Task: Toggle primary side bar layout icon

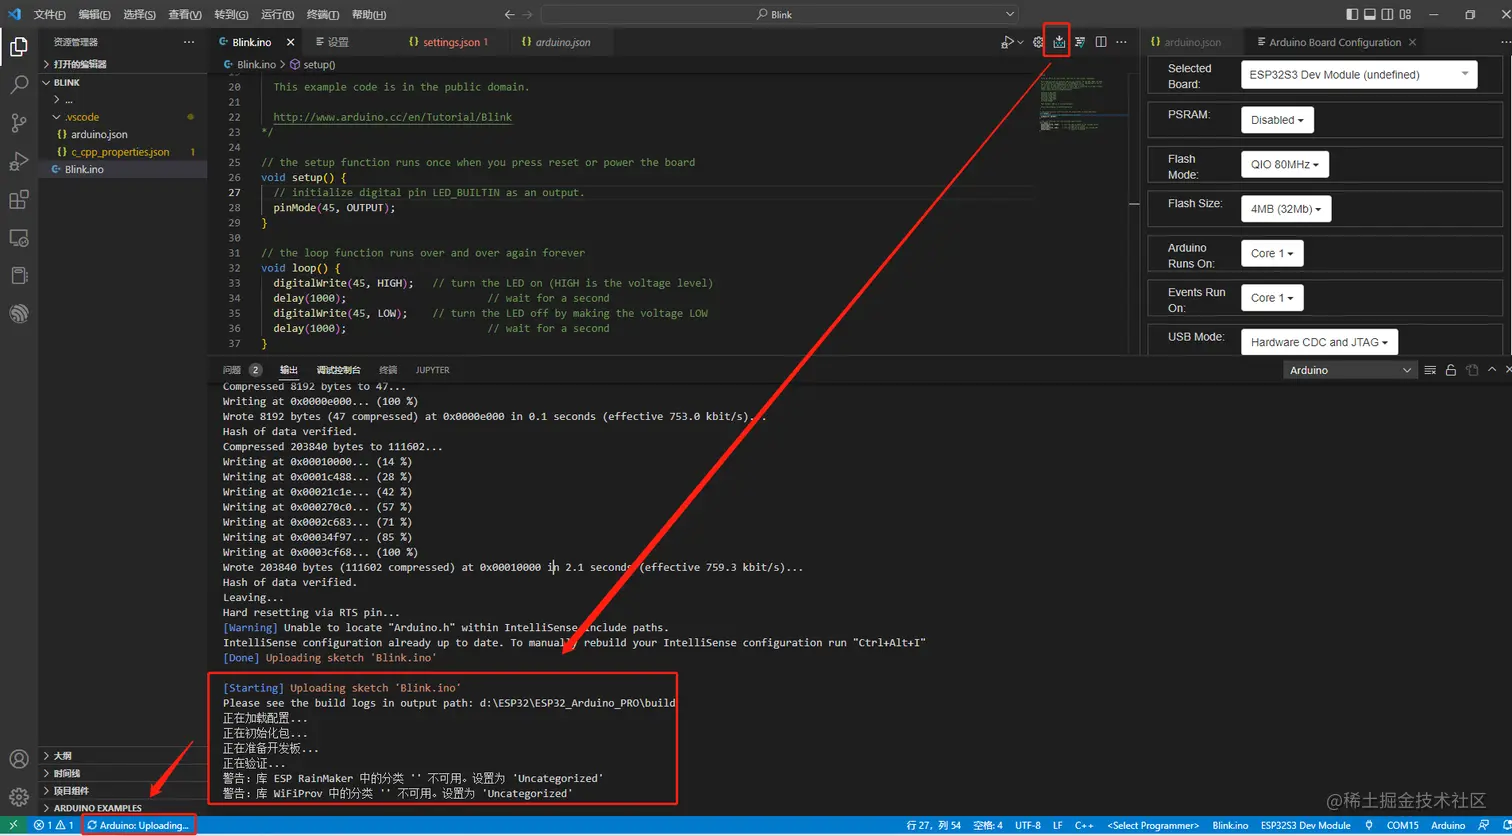Action: point(1353,14)
